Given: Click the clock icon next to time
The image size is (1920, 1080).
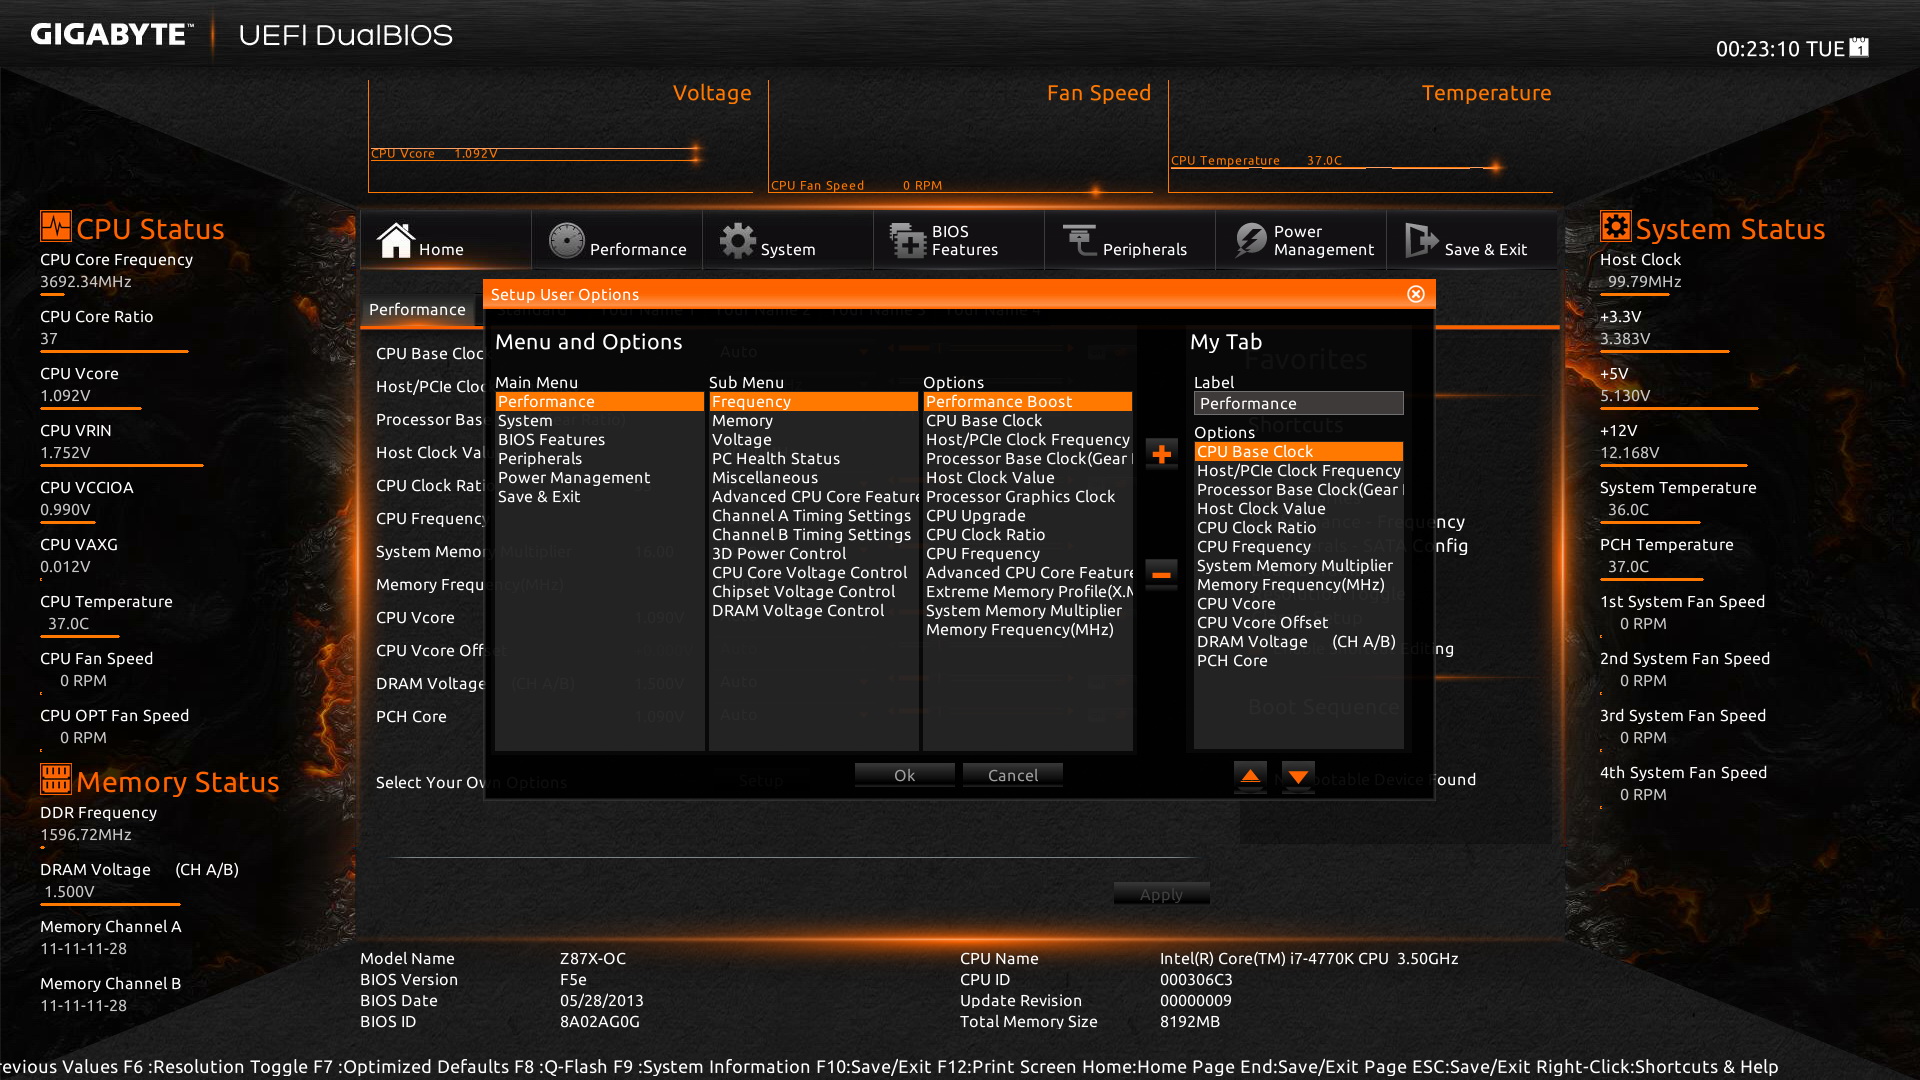Looking at the screenshot, I should point(1859,47).
